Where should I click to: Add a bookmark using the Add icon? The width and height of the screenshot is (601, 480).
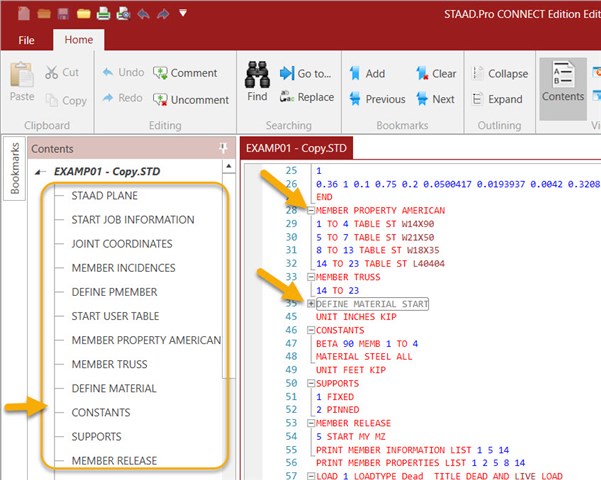point(365,73)
